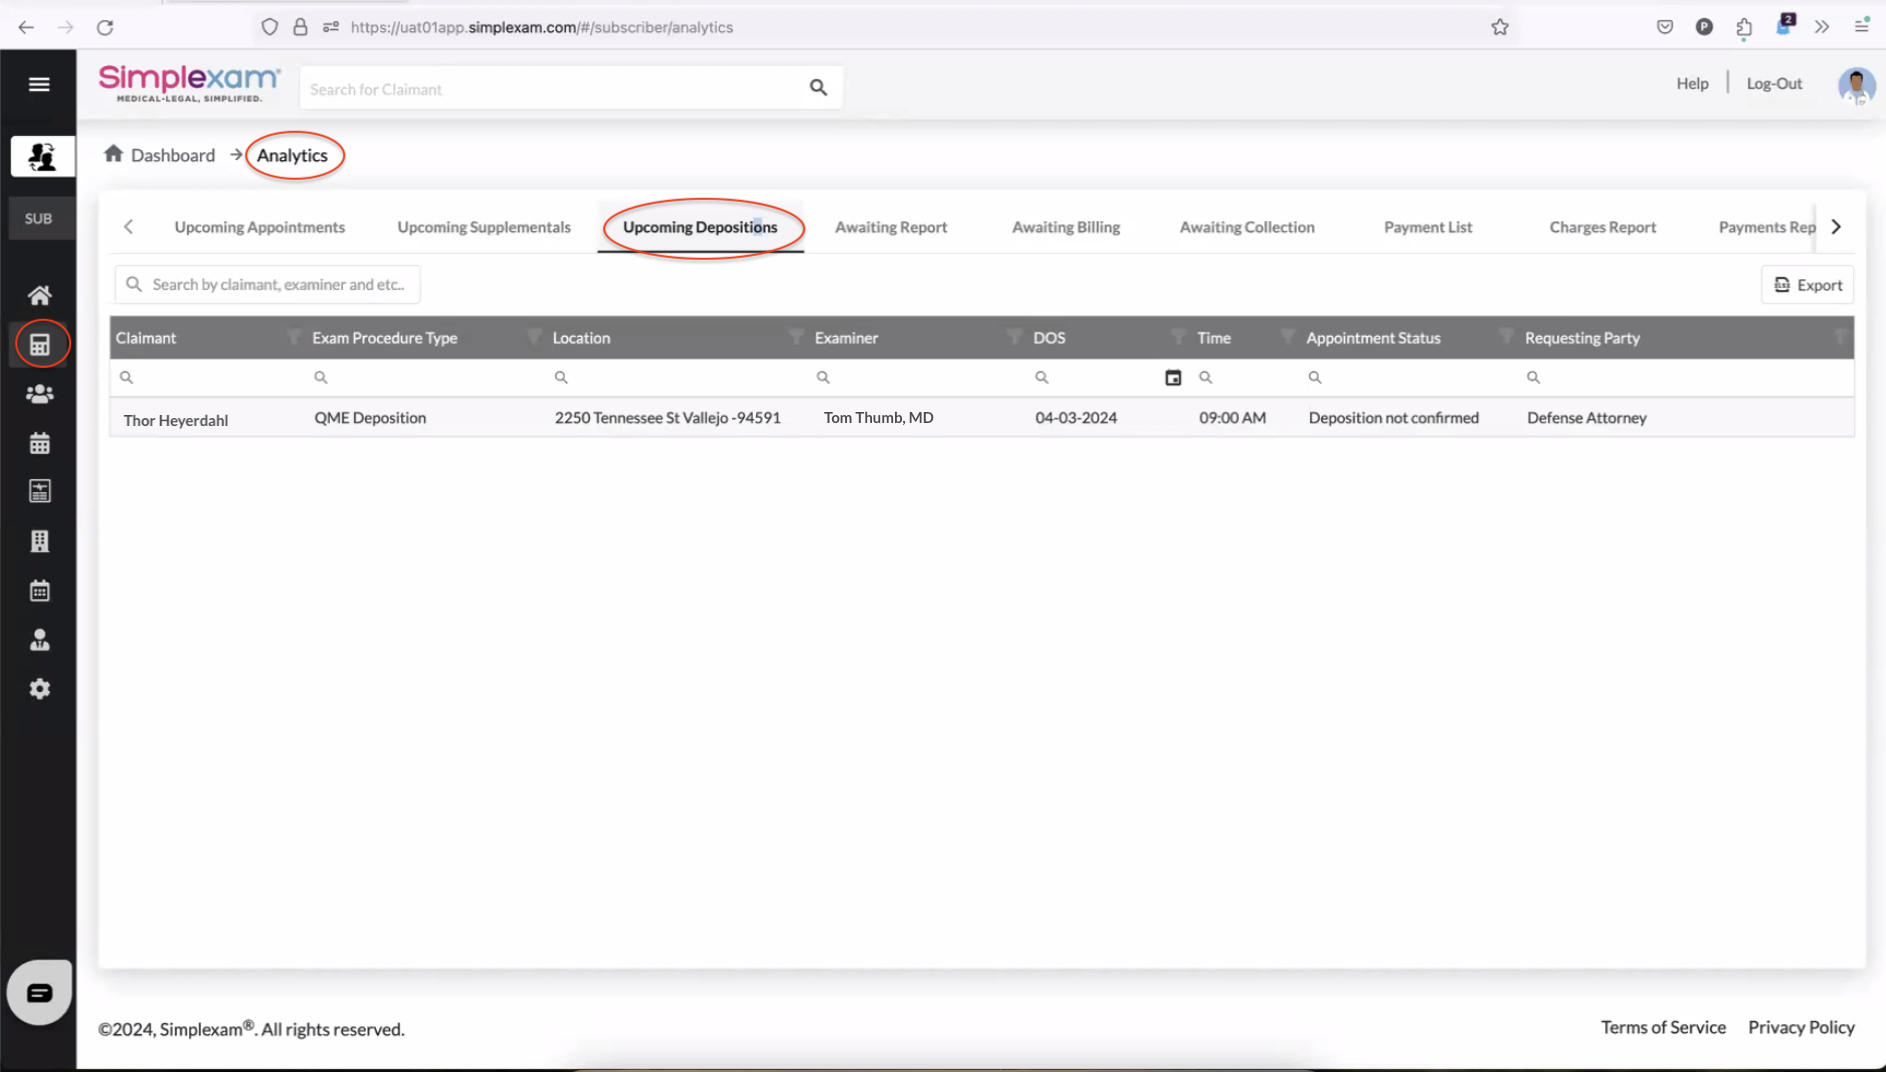Viewport: 1886px width, 1072px height.
Task: Focus the claimant, examiner table search box
Action: [267, 285]
